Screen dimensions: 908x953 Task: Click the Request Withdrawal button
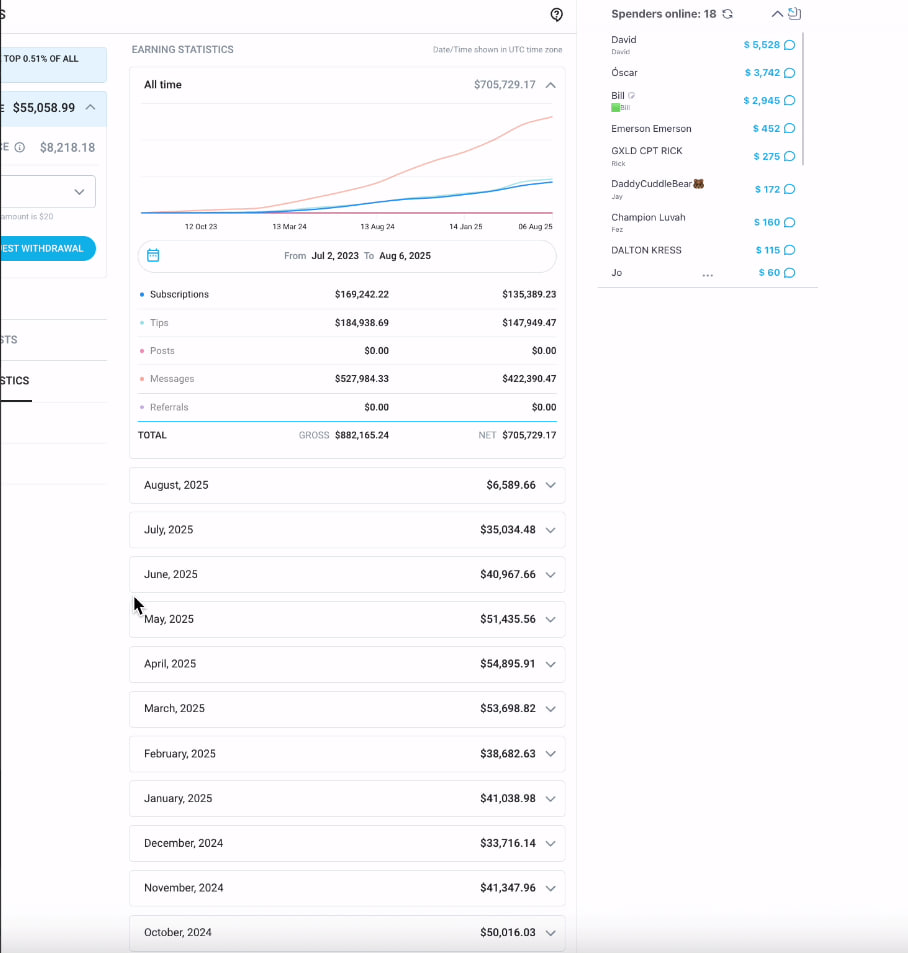45,248
